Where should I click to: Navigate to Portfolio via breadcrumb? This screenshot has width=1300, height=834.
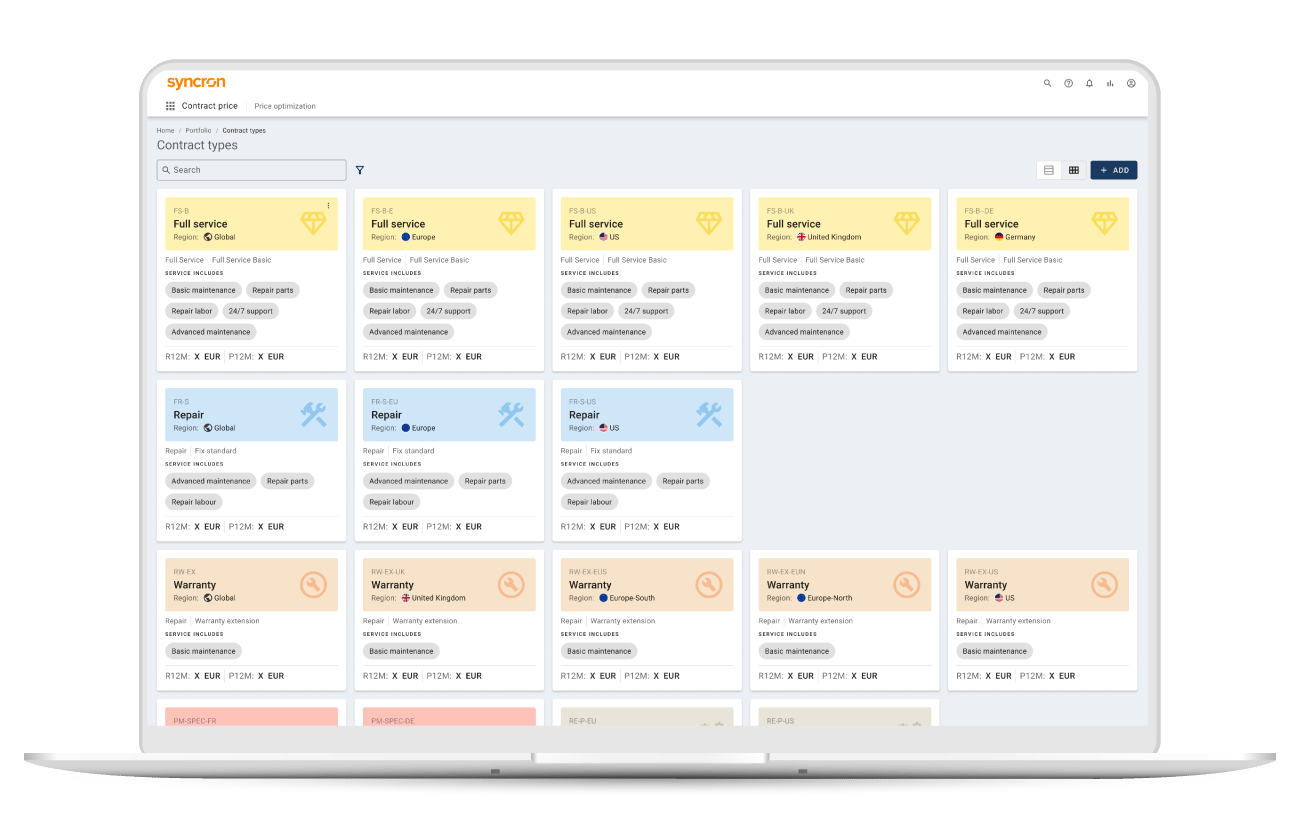tap(196, 130)
